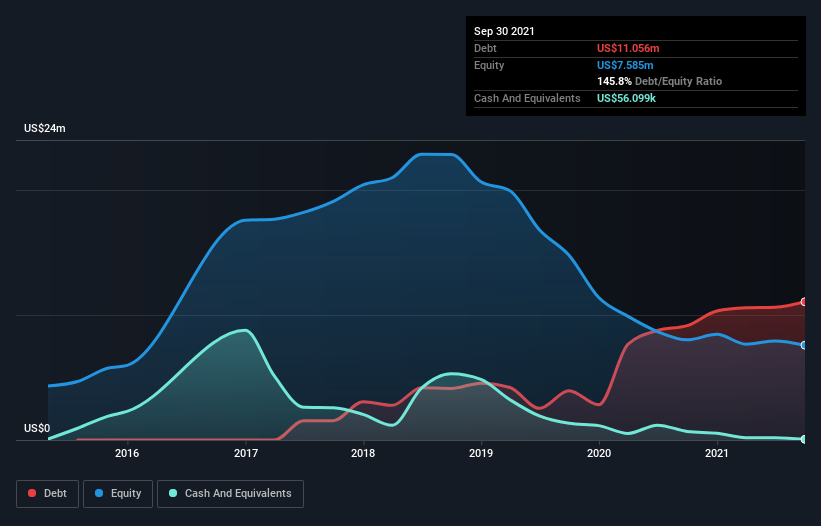Viewport: 821px width, 526px height.
Task: Click the US$7.585m equity value
Action: (625, 65)
